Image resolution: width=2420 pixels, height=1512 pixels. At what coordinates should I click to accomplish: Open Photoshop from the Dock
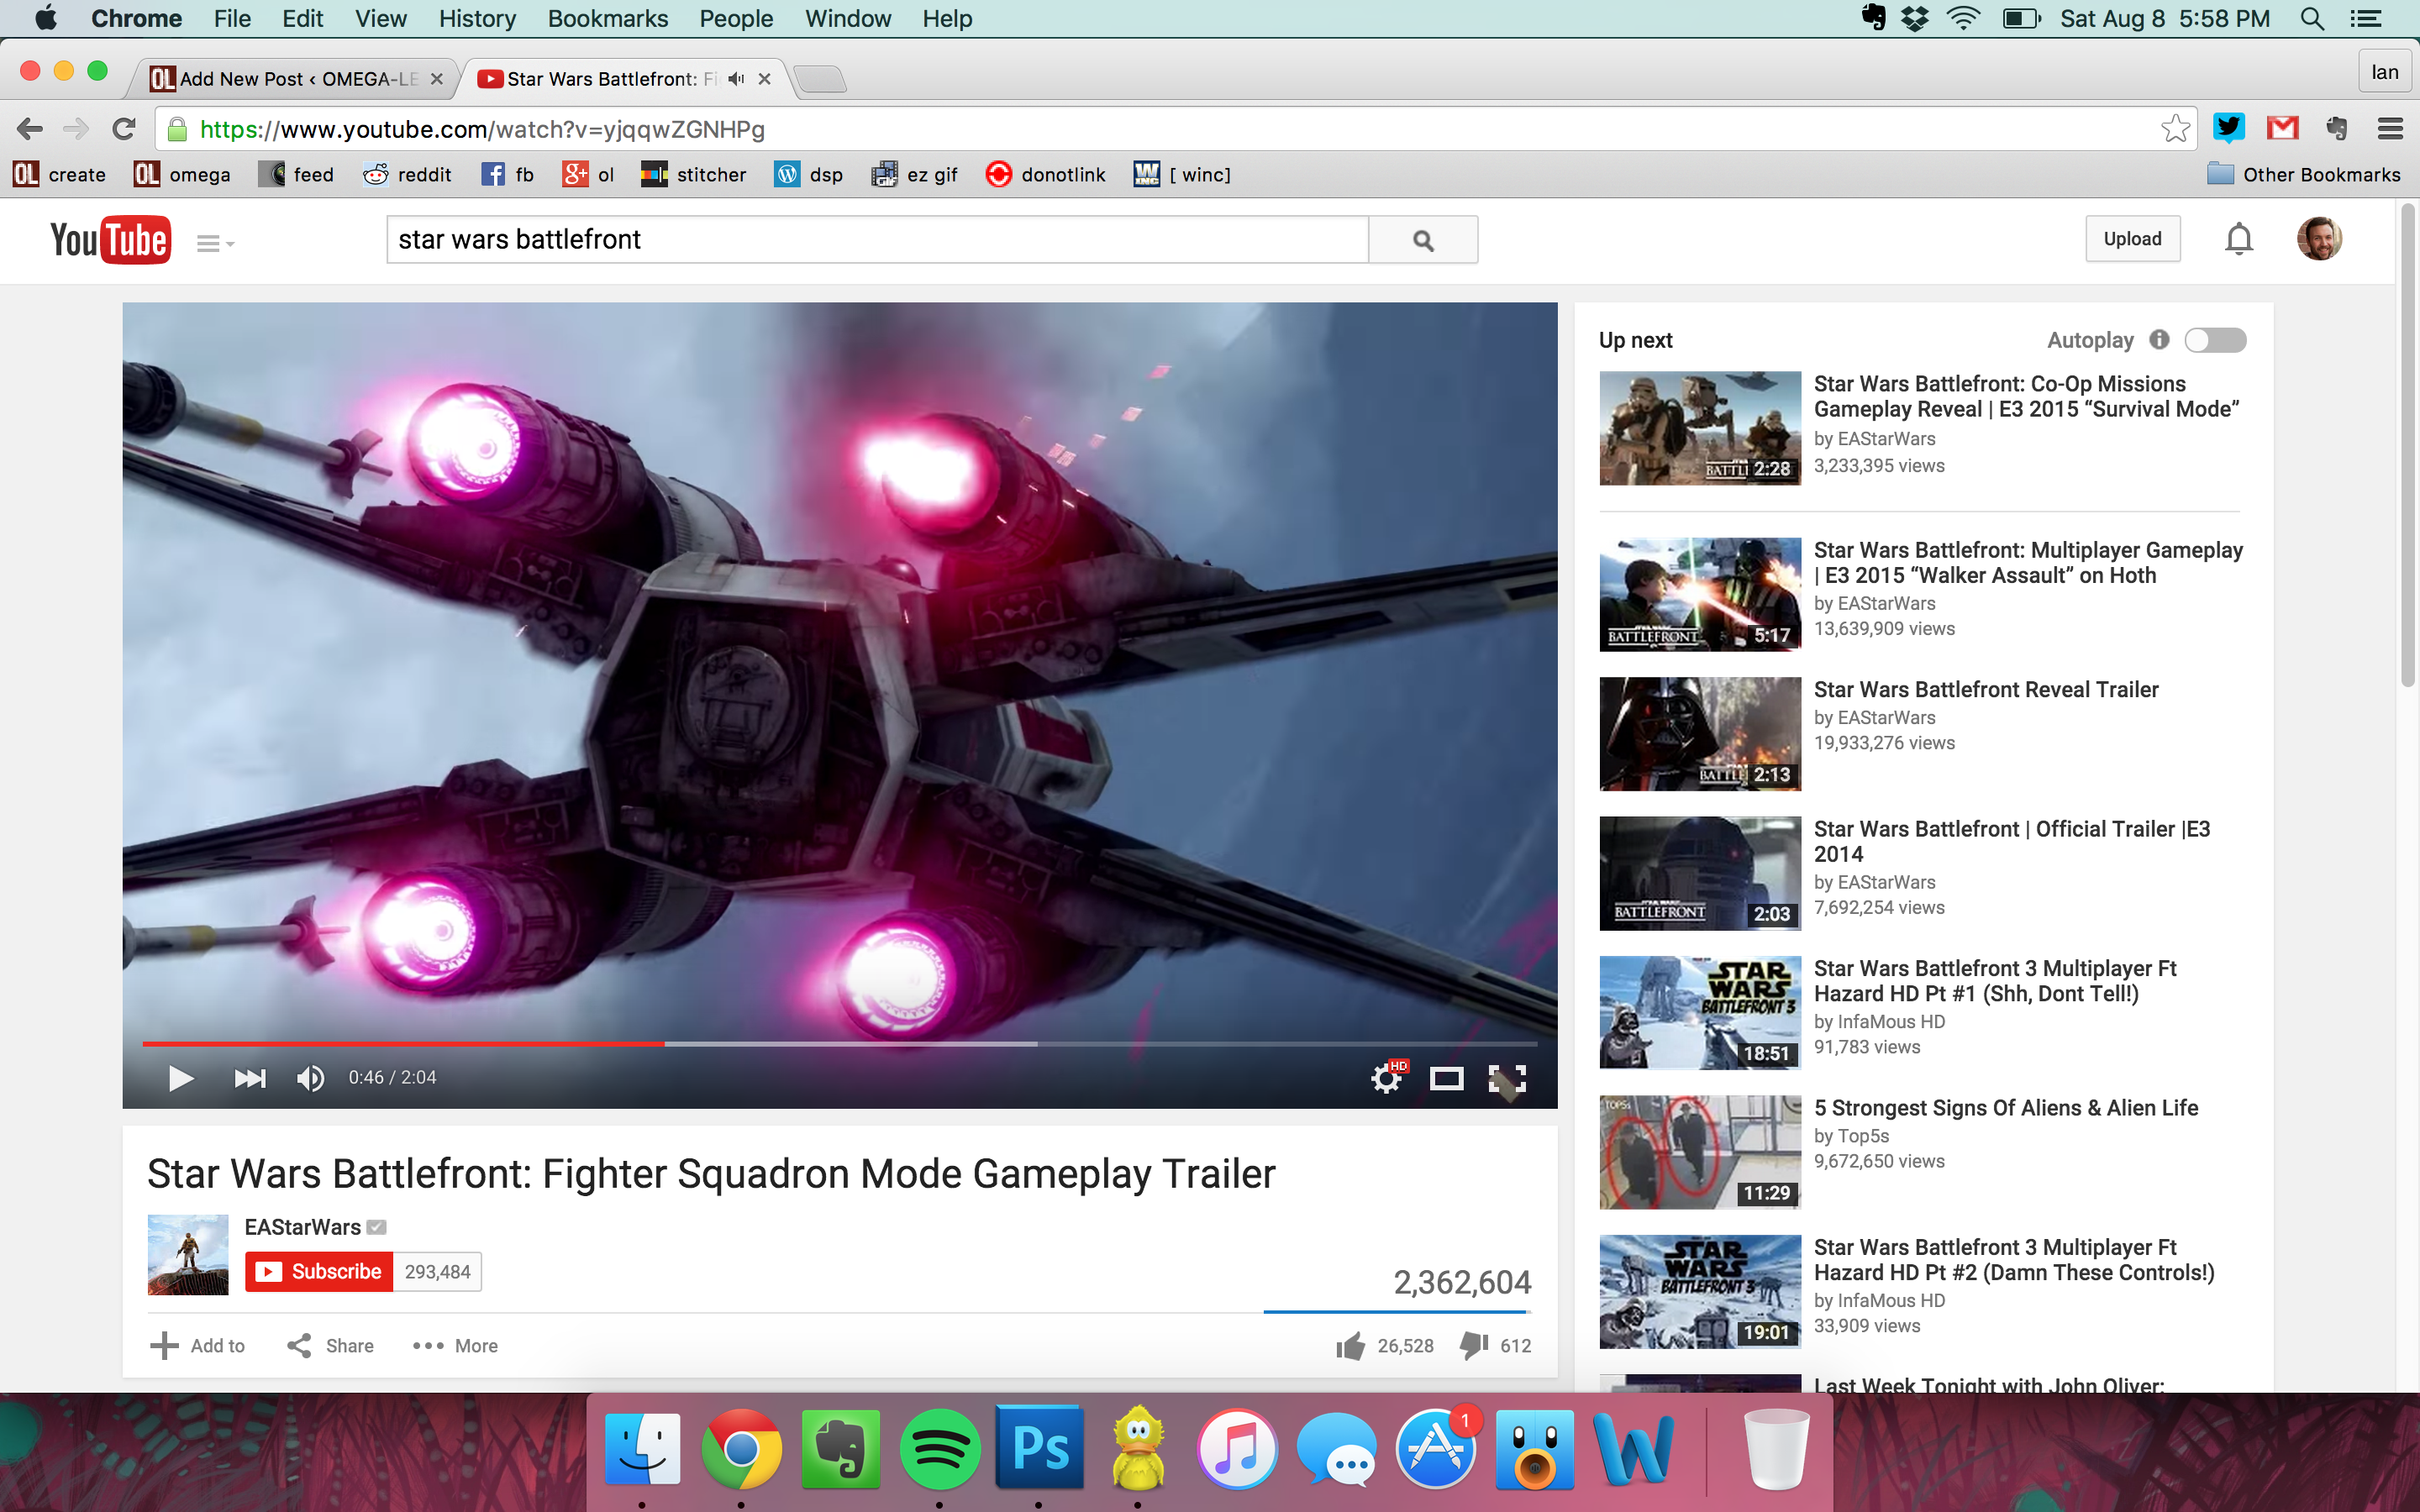[1039, 1447]
